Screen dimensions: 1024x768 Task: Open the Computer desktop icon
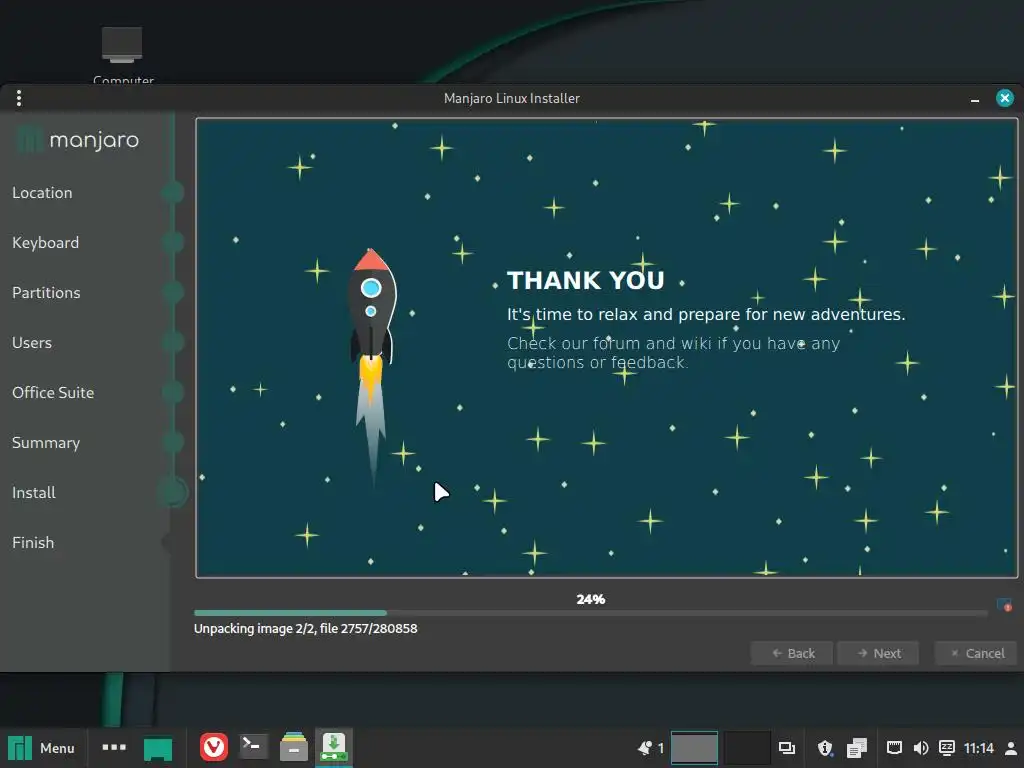[x=123, y=56]
